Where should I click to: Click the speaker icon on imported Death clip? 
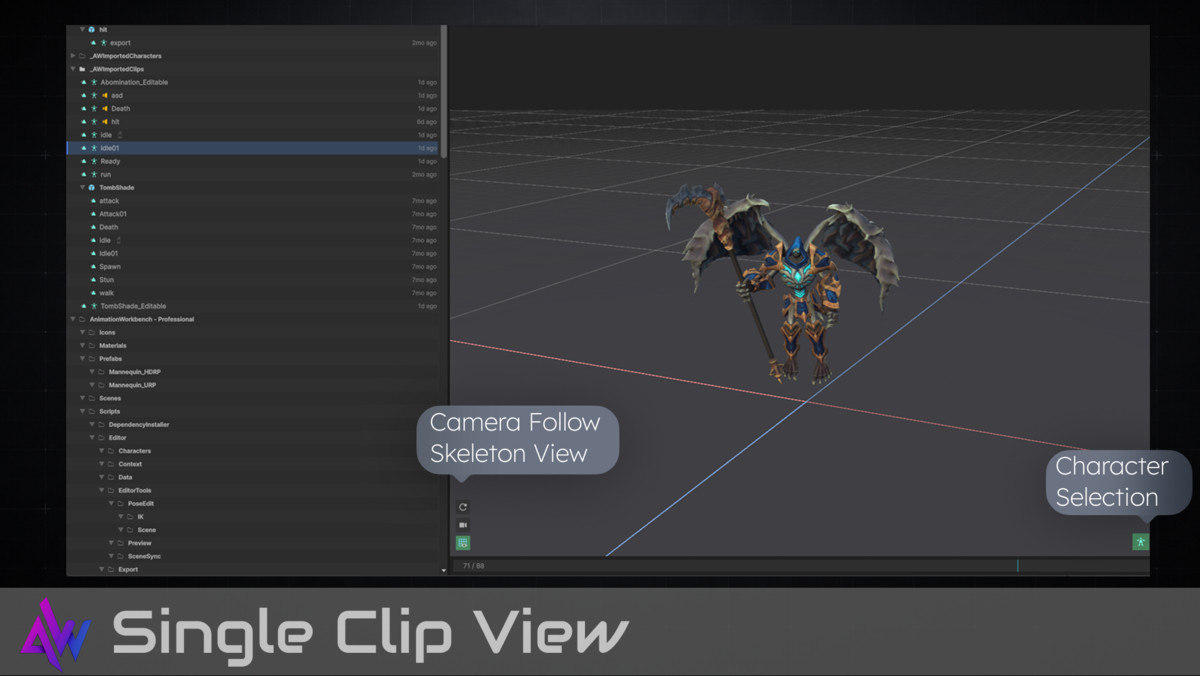click(x=105, y=108)
